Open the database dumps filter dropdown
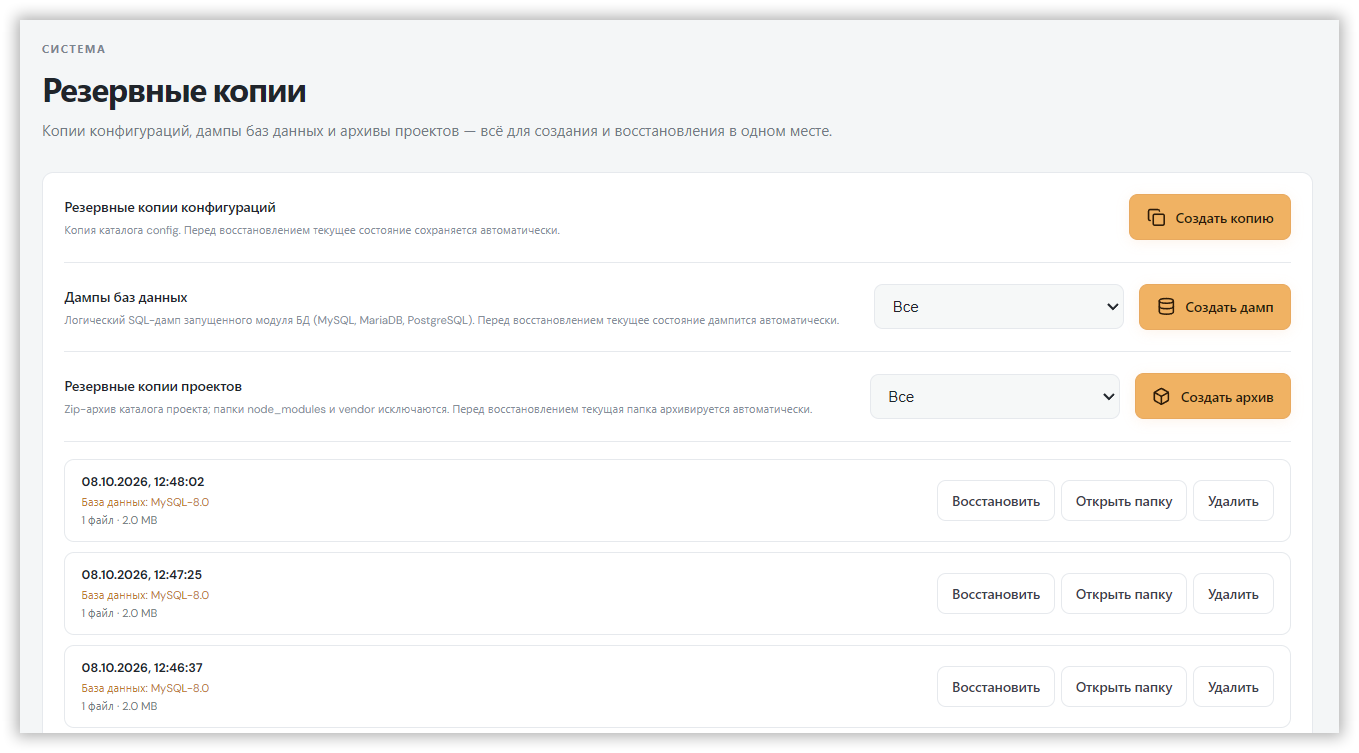 click(999, 307)
